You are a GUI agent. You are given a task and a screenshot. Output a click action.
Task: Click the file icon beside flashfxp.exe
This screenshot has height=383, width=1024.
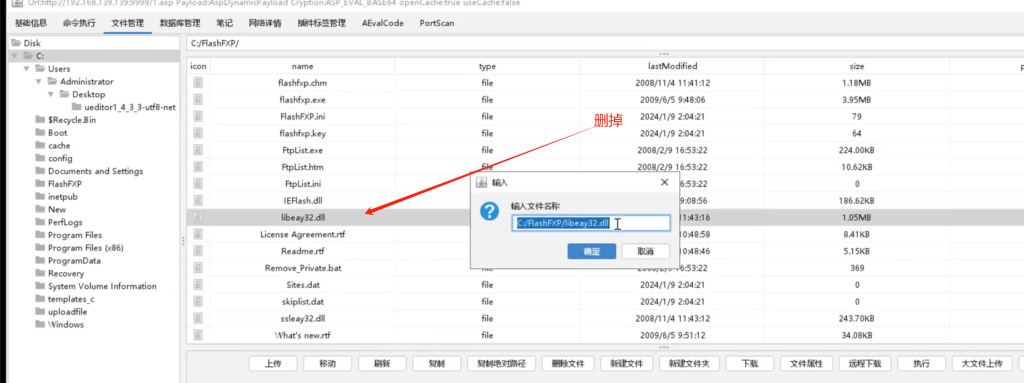coord(199,100)
